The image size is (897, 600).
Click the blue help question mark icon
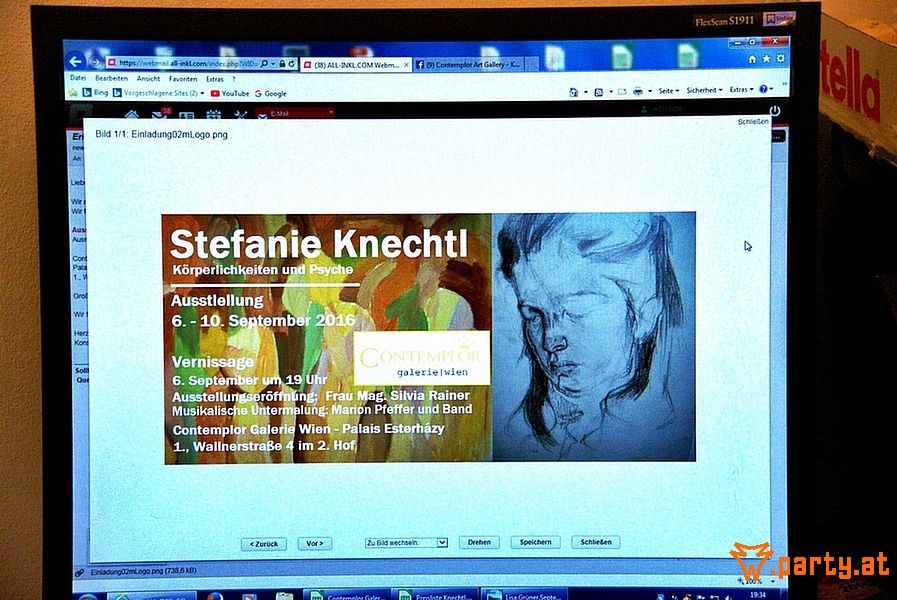click(x=763, y=89)
